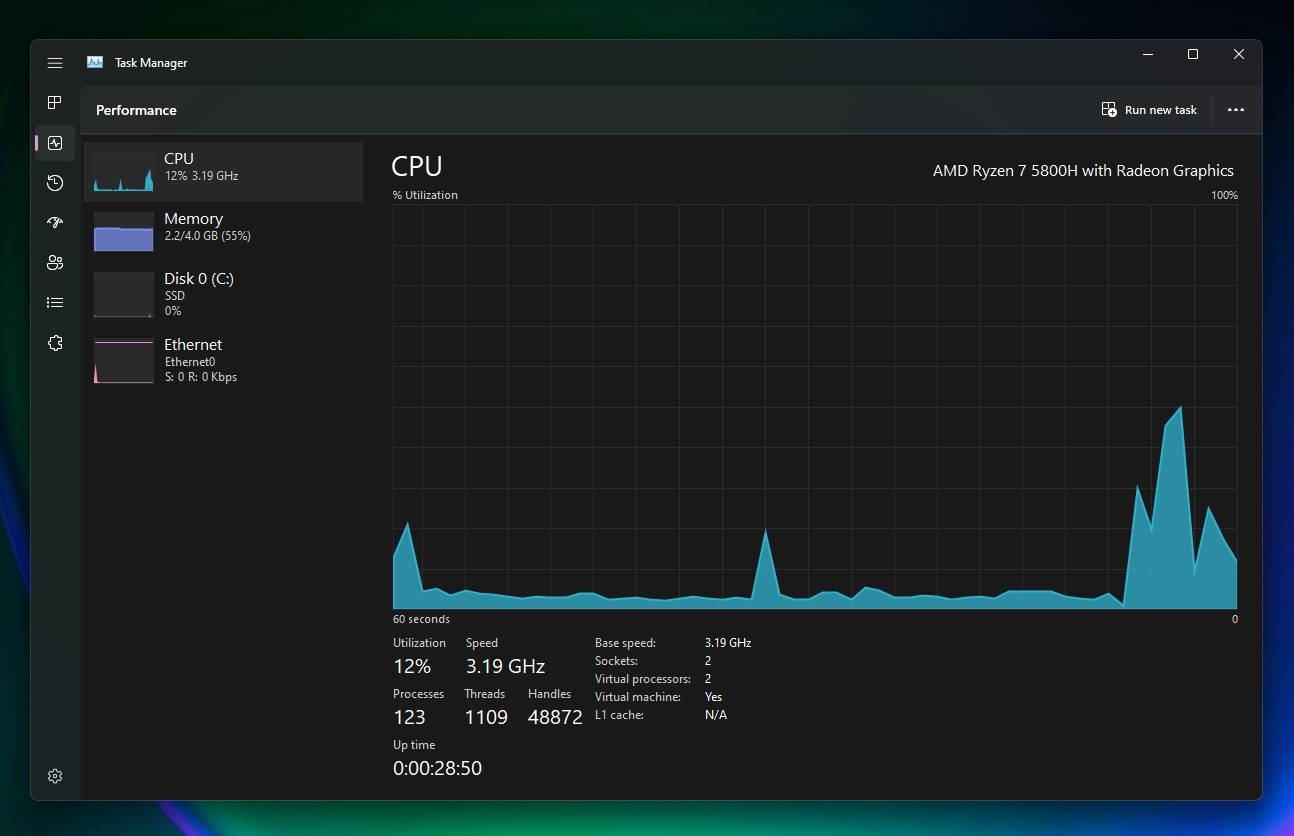Click the AMD Ryzen 7 5800H label
Screen dimensions: 1294x836
(x=1083, y=170)
